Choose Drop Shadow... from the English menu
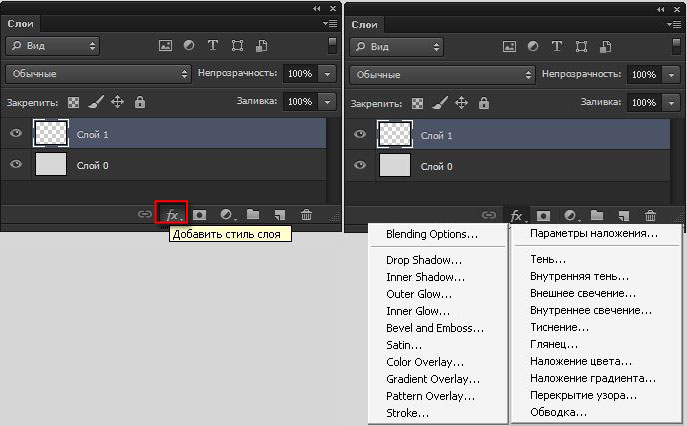This screenshot has width=687, height=426. tap(419, 260)
